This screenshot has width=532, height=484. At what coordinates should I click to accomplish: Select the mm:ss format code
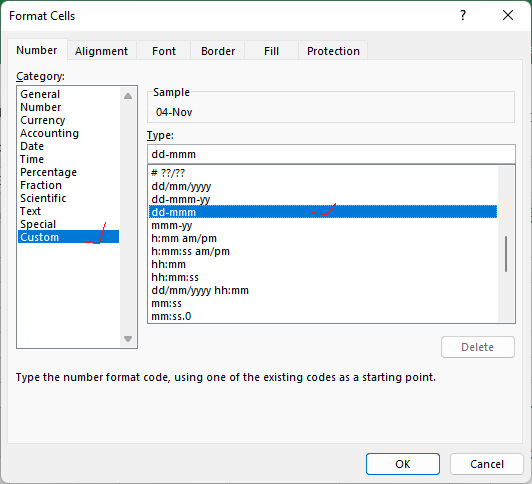[x=323, y=303]
